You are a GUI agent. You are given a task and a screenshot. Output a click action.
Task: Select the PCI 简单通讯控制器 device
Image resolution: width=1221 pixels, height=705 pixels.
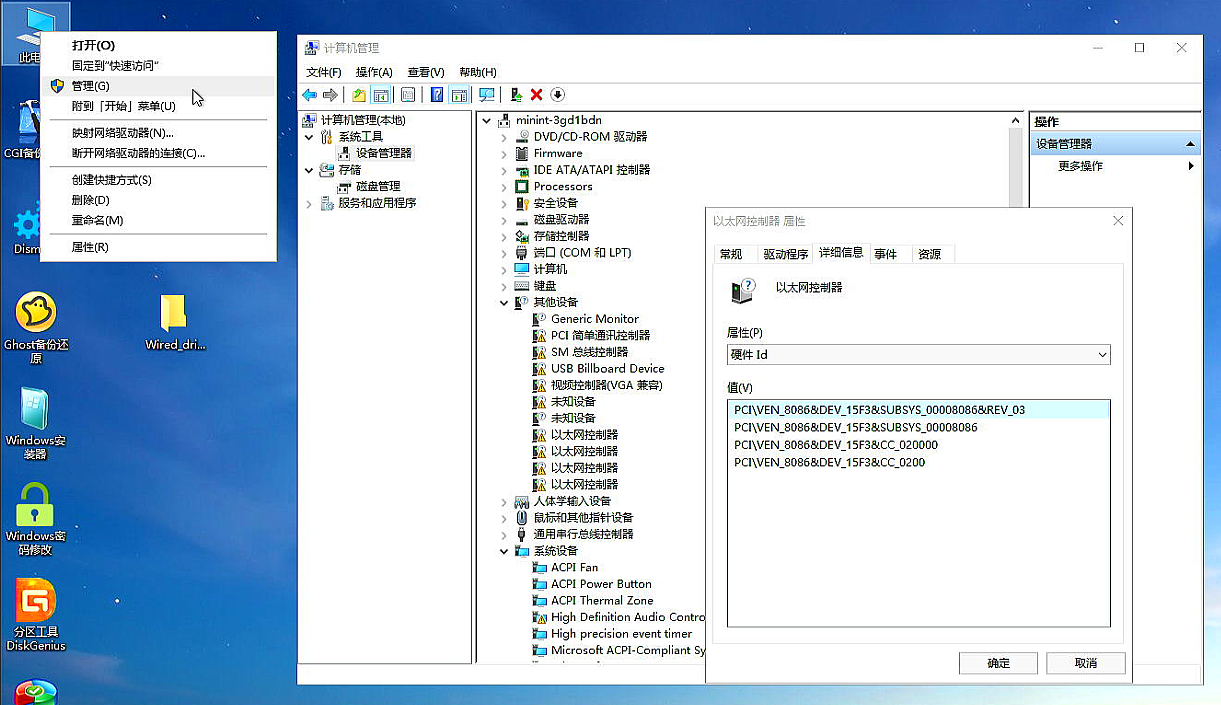click(x=600, y=335)
